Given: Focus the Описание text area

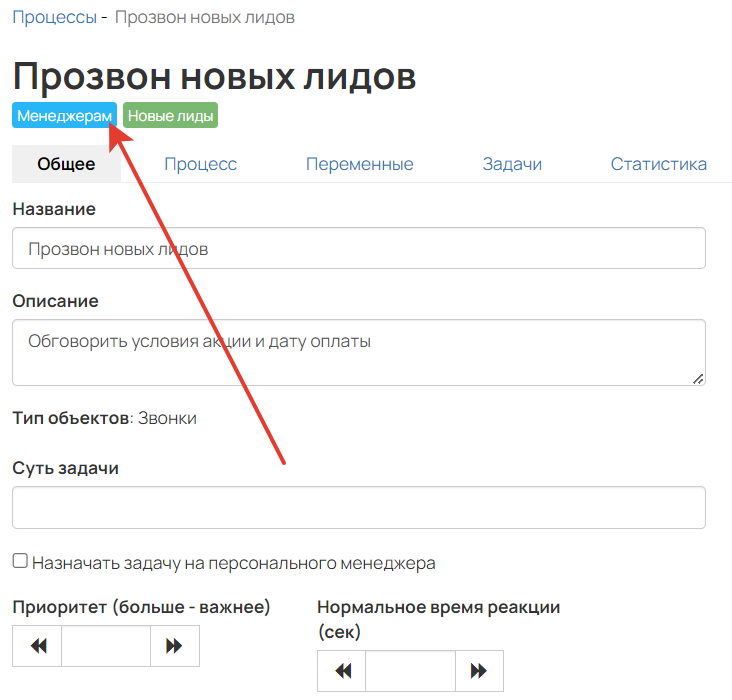Looking at the screenshot, I should pyautogui.click(x=359, y=353).
